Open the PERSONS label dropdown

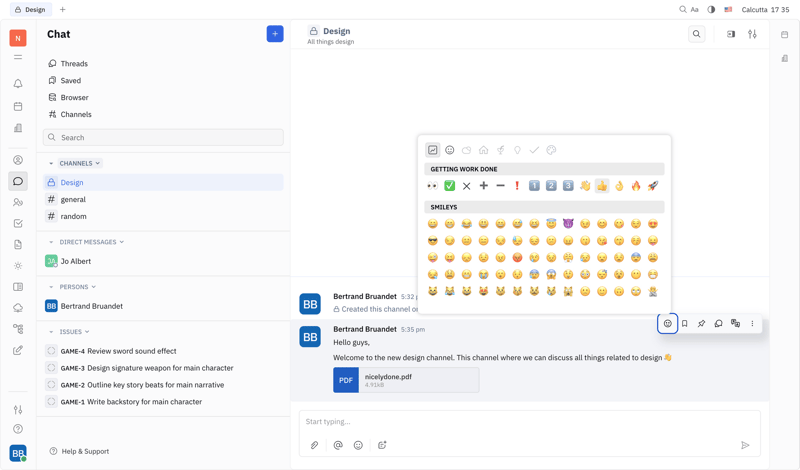click(x=78, y=287)
